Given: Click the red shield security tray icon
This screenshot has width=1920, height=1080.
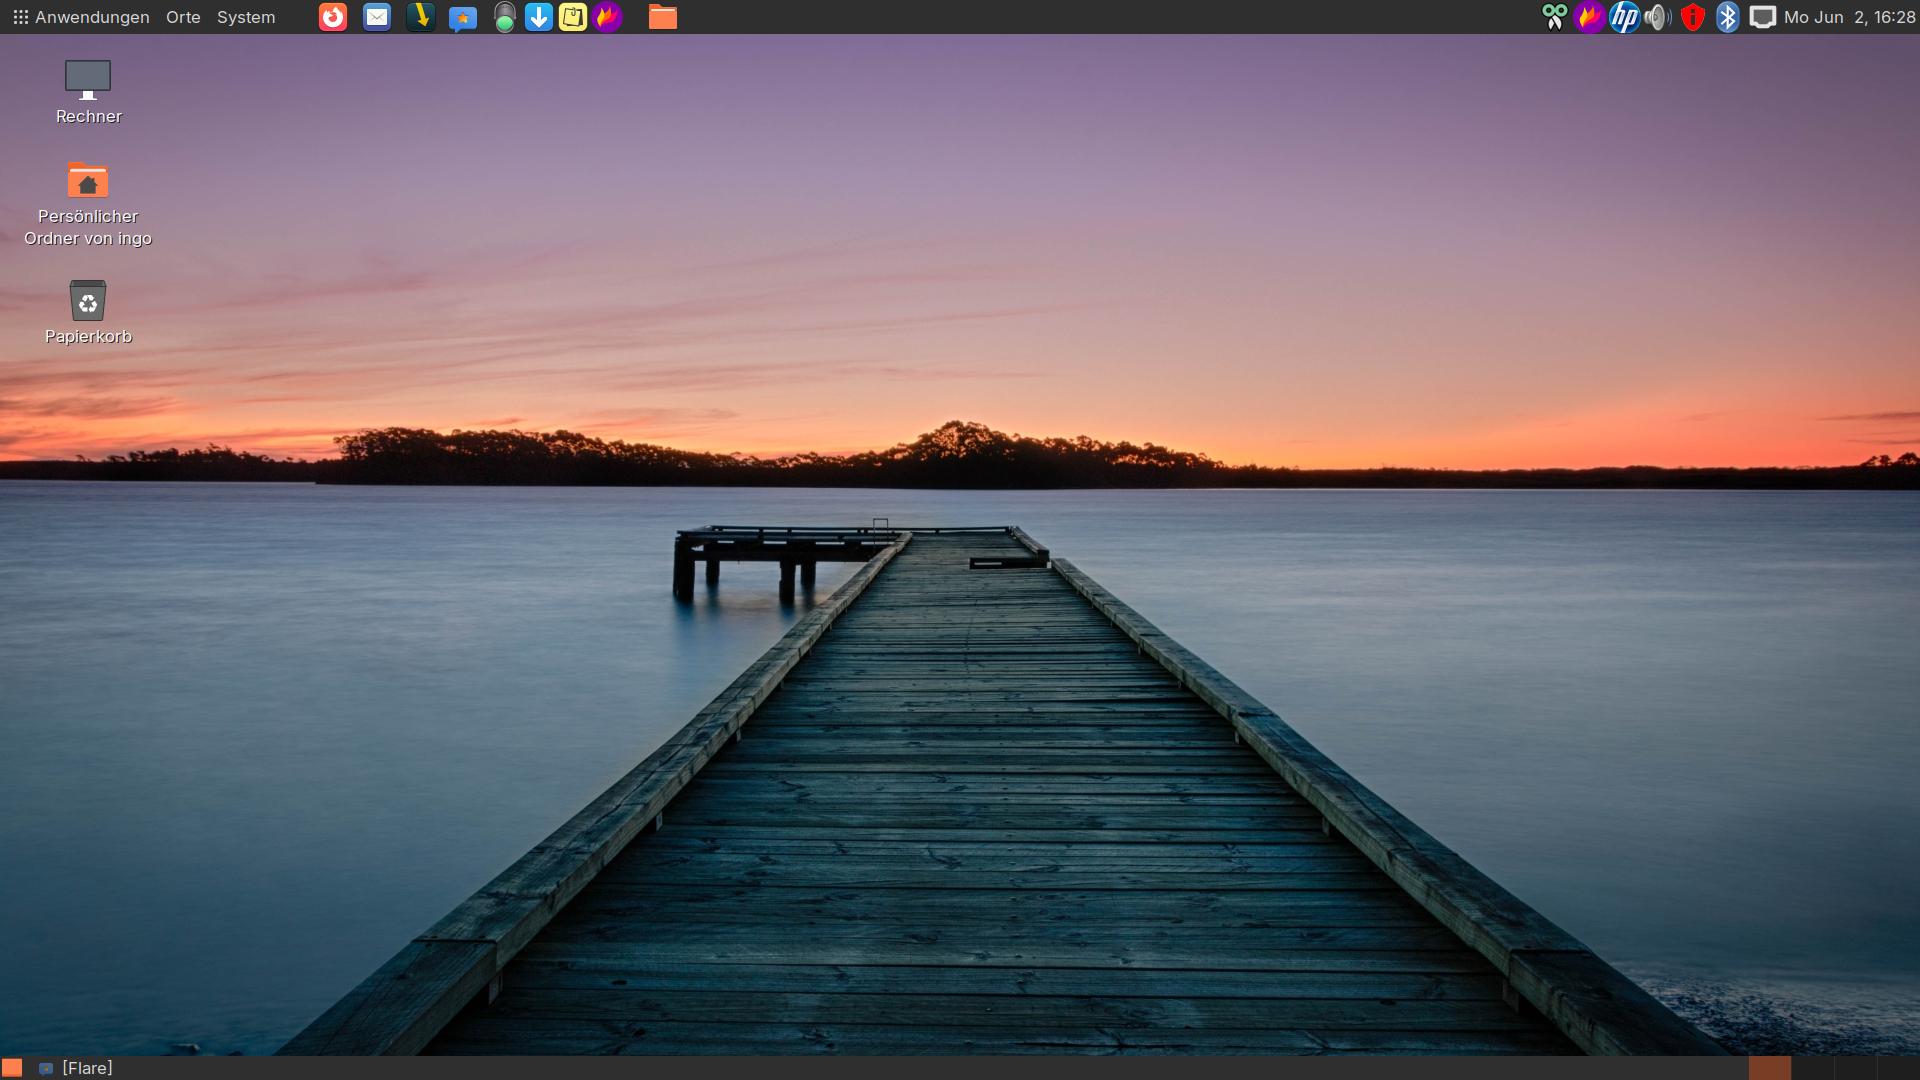Looking at the screenshot, I should (1692, 17).
